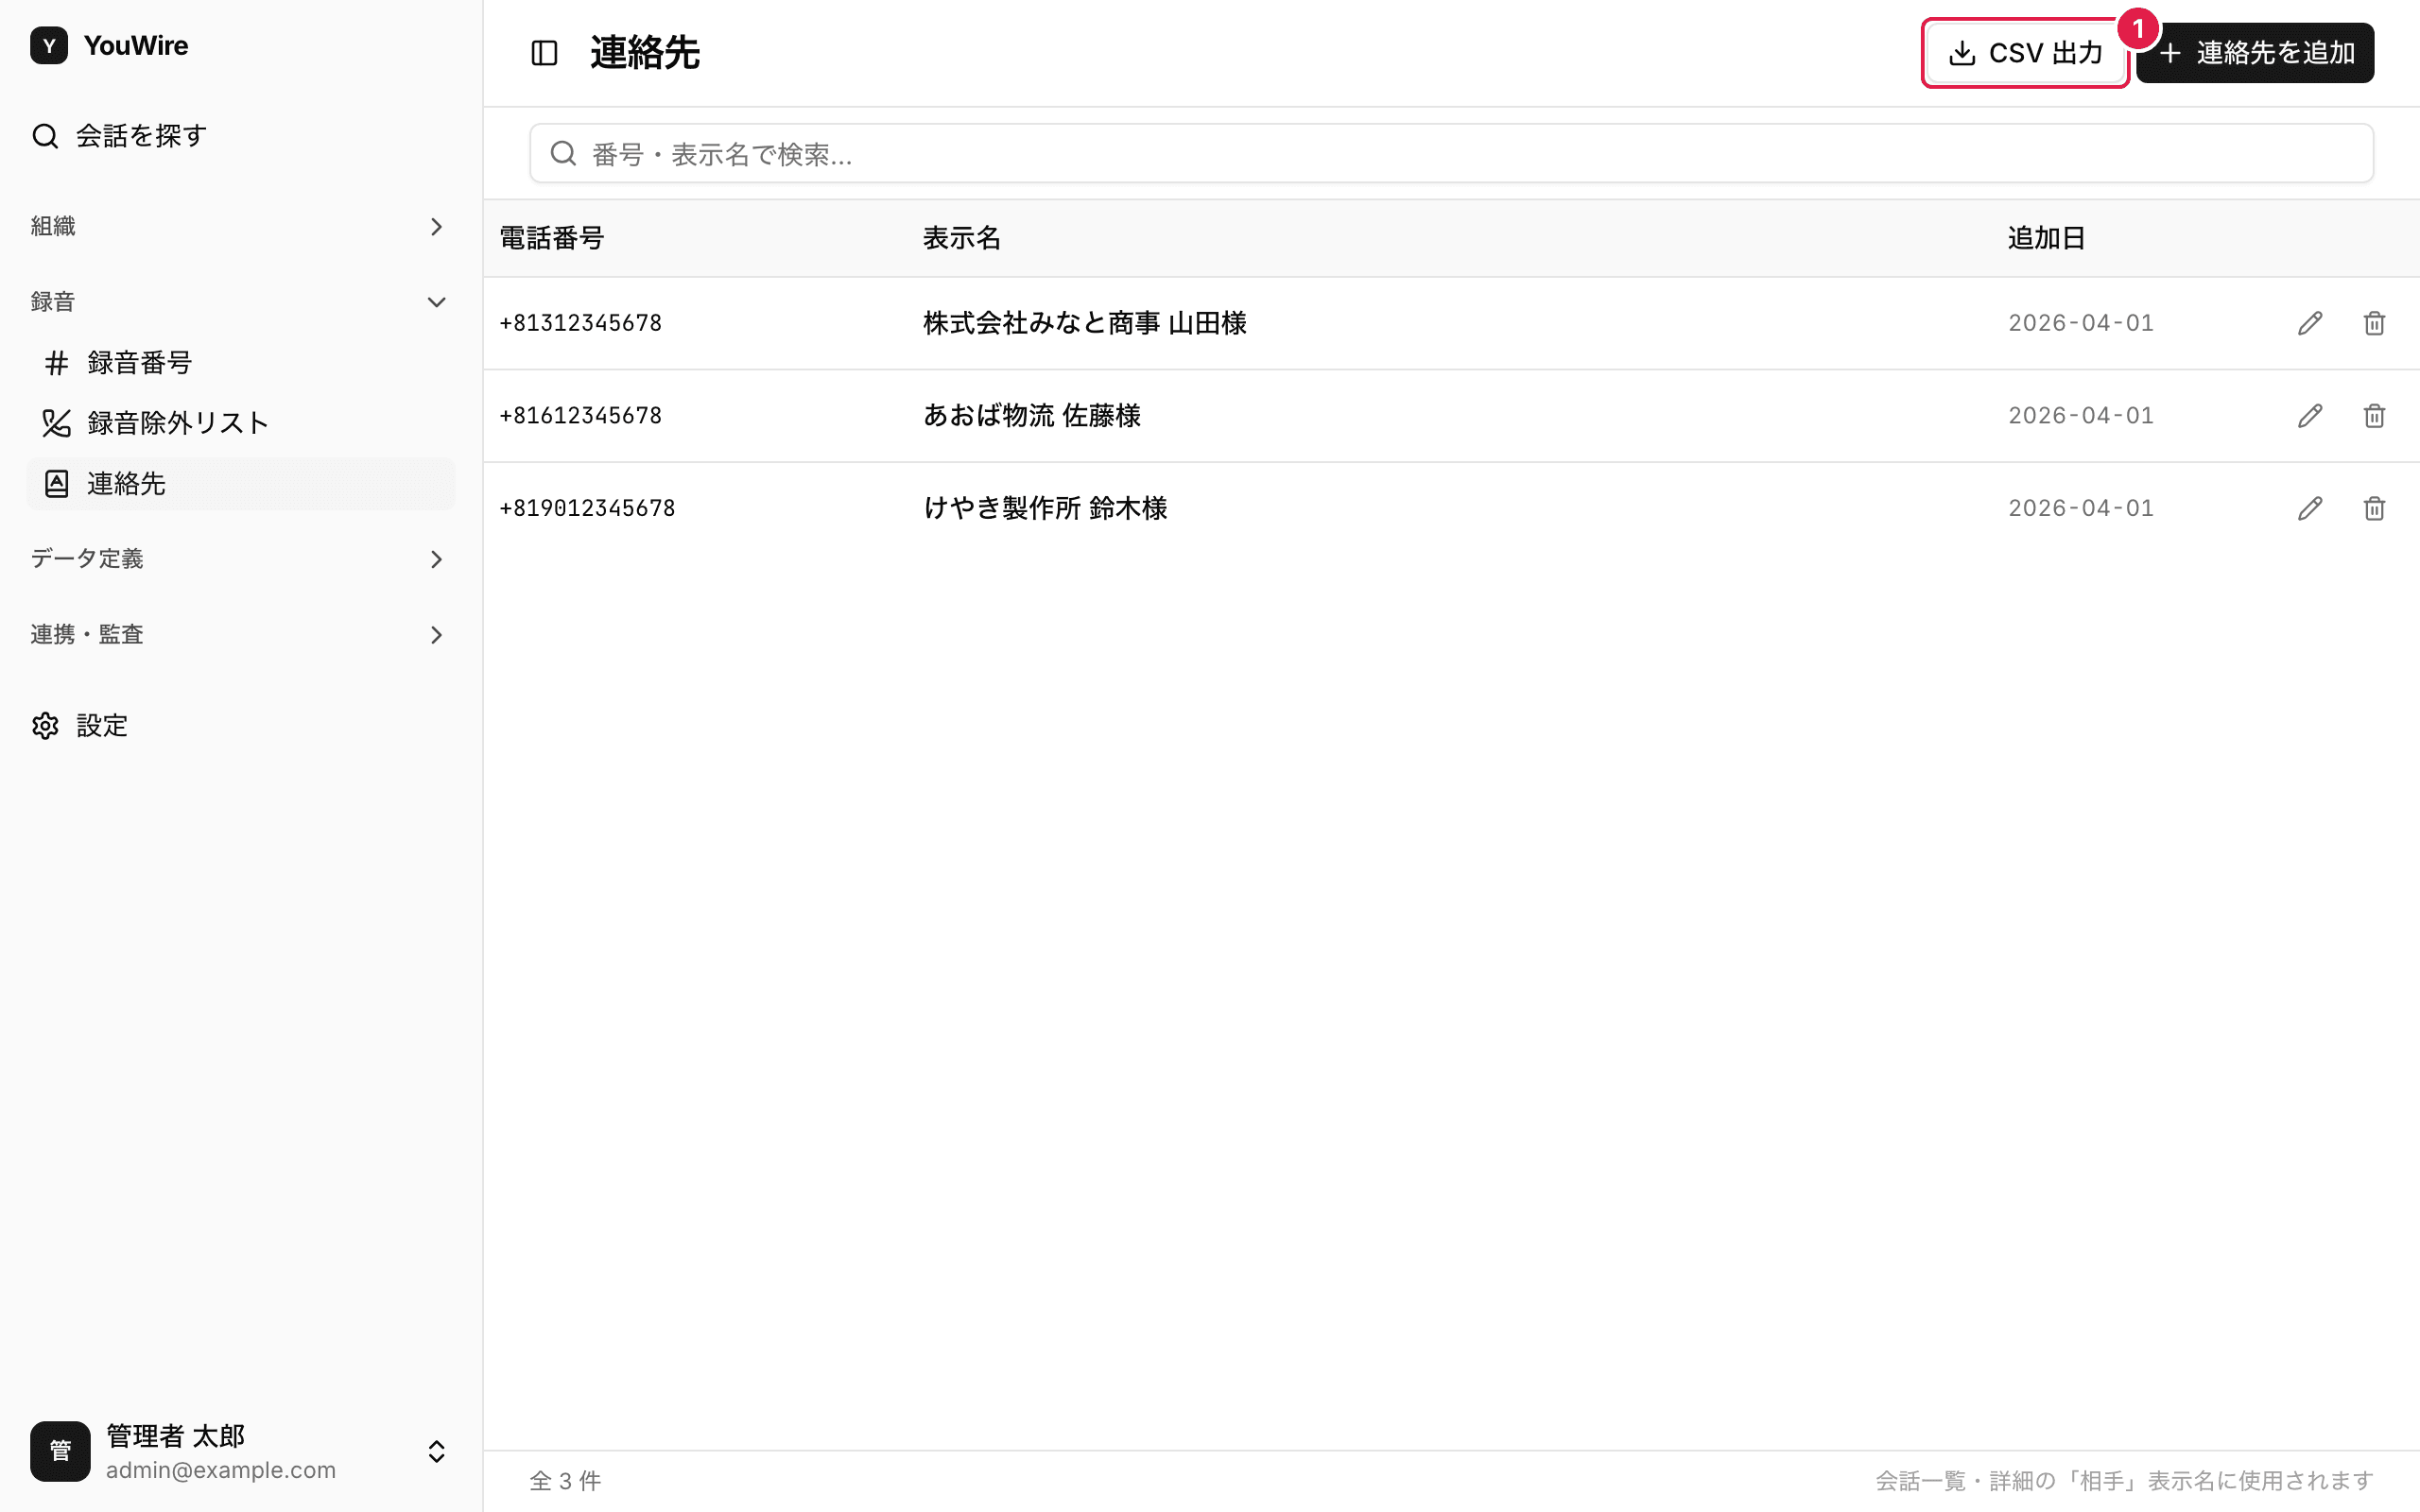Click the 全 3 件 count text
Screen dimensions: 2420x1512
(x=566, y=1481)
